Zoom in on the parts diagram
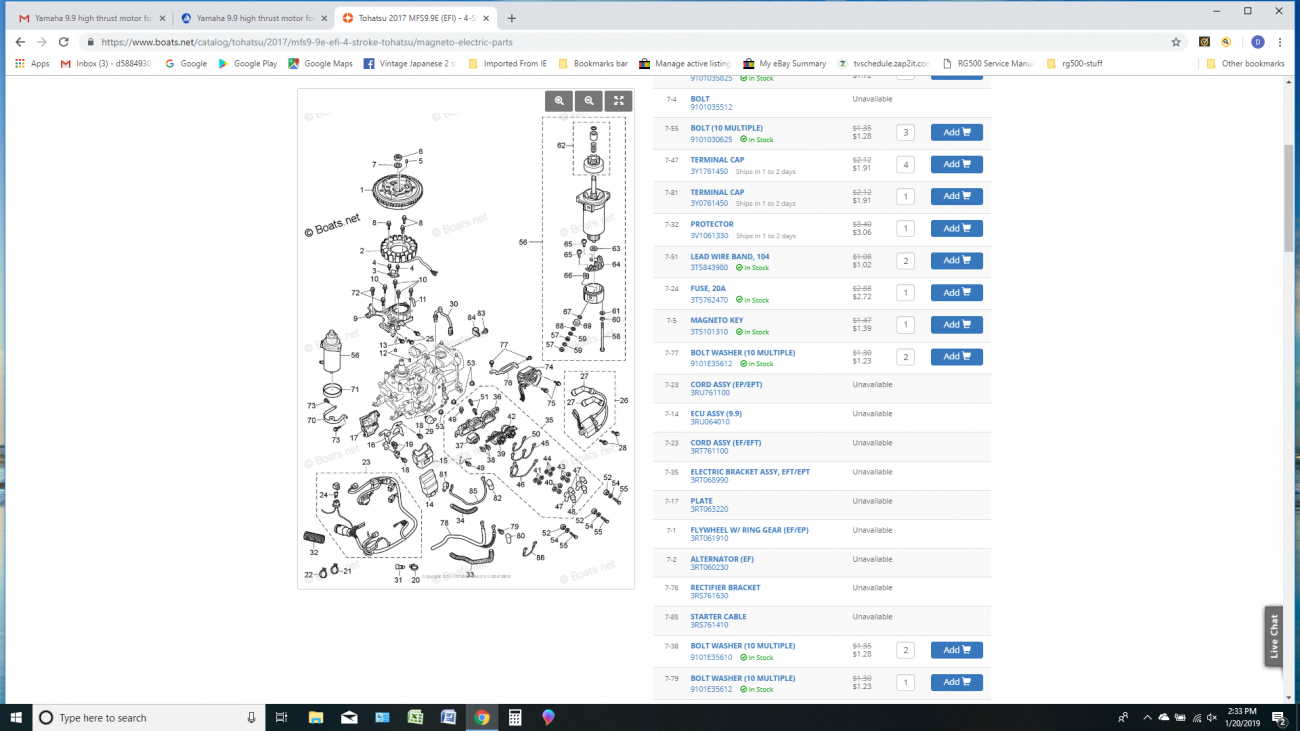The width and height of the screenshot is (1300, 731). [559, 100]
